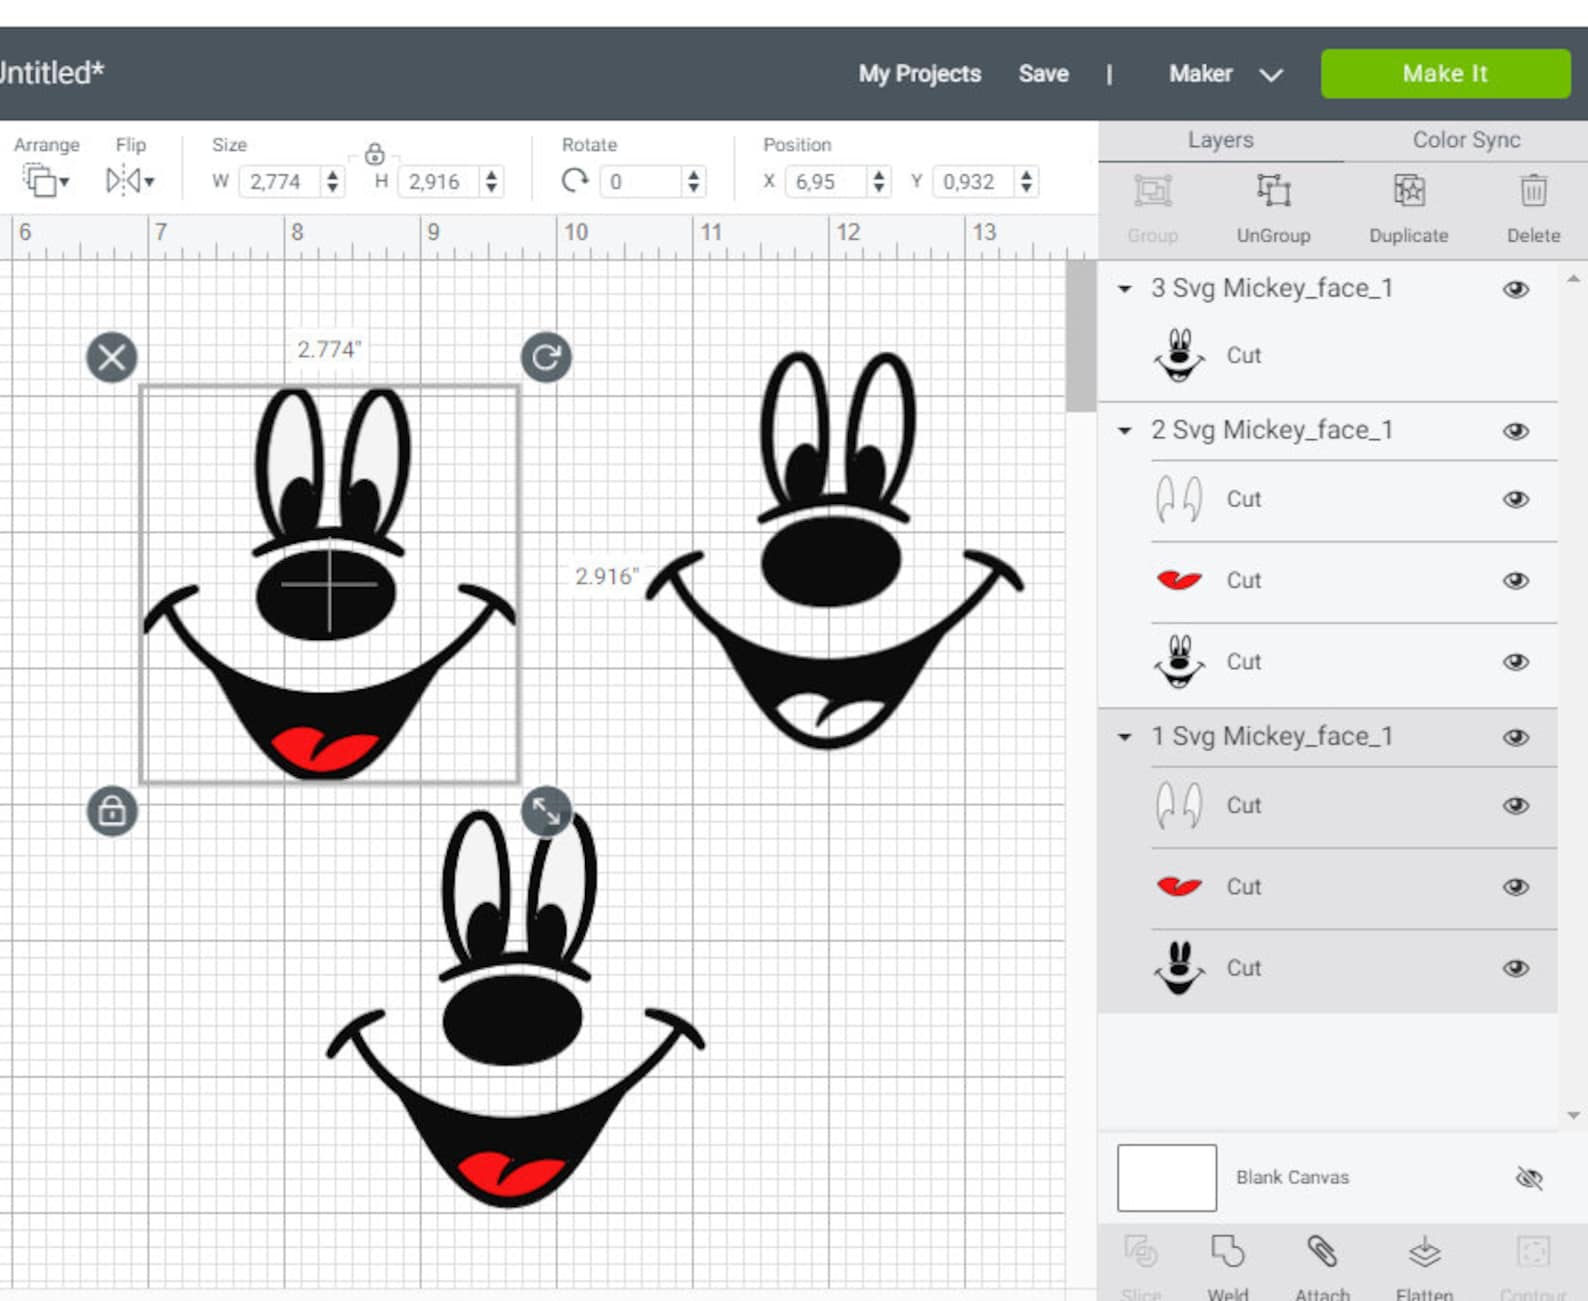Click the Blank Canvas white color swatch
1588x1301 pixels.
point(1166,1178)
